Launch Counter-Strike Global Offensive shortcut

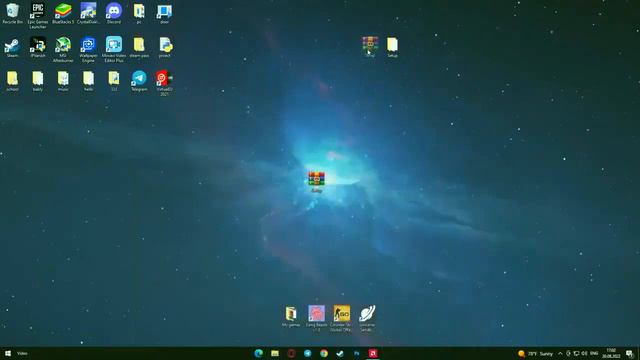coord(341,318)
